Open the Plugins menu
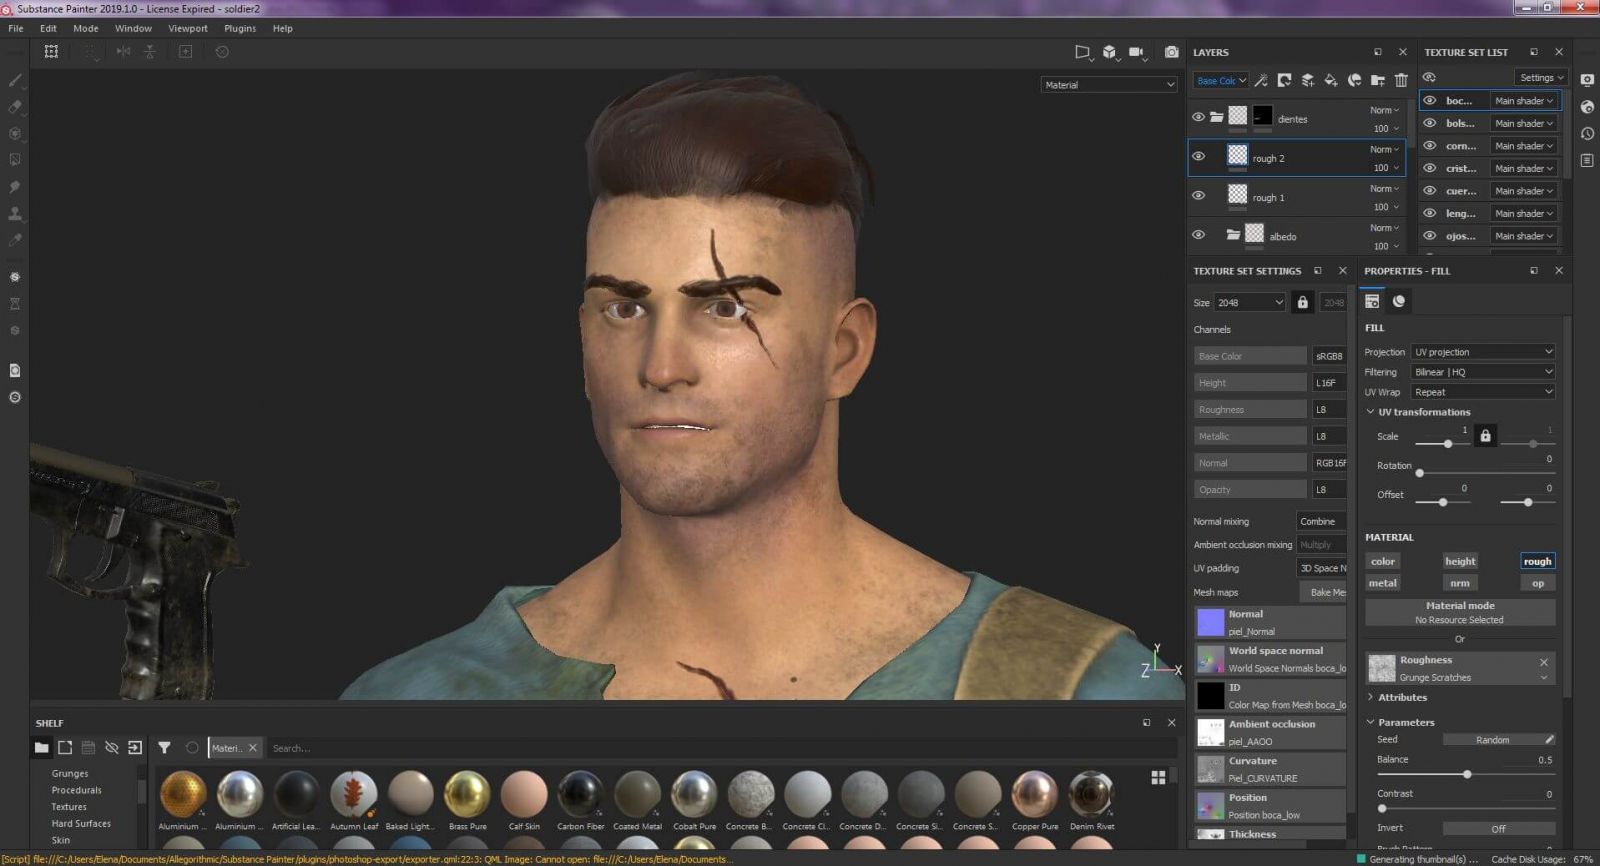1600x866 pixels. (x=240, y=28)
